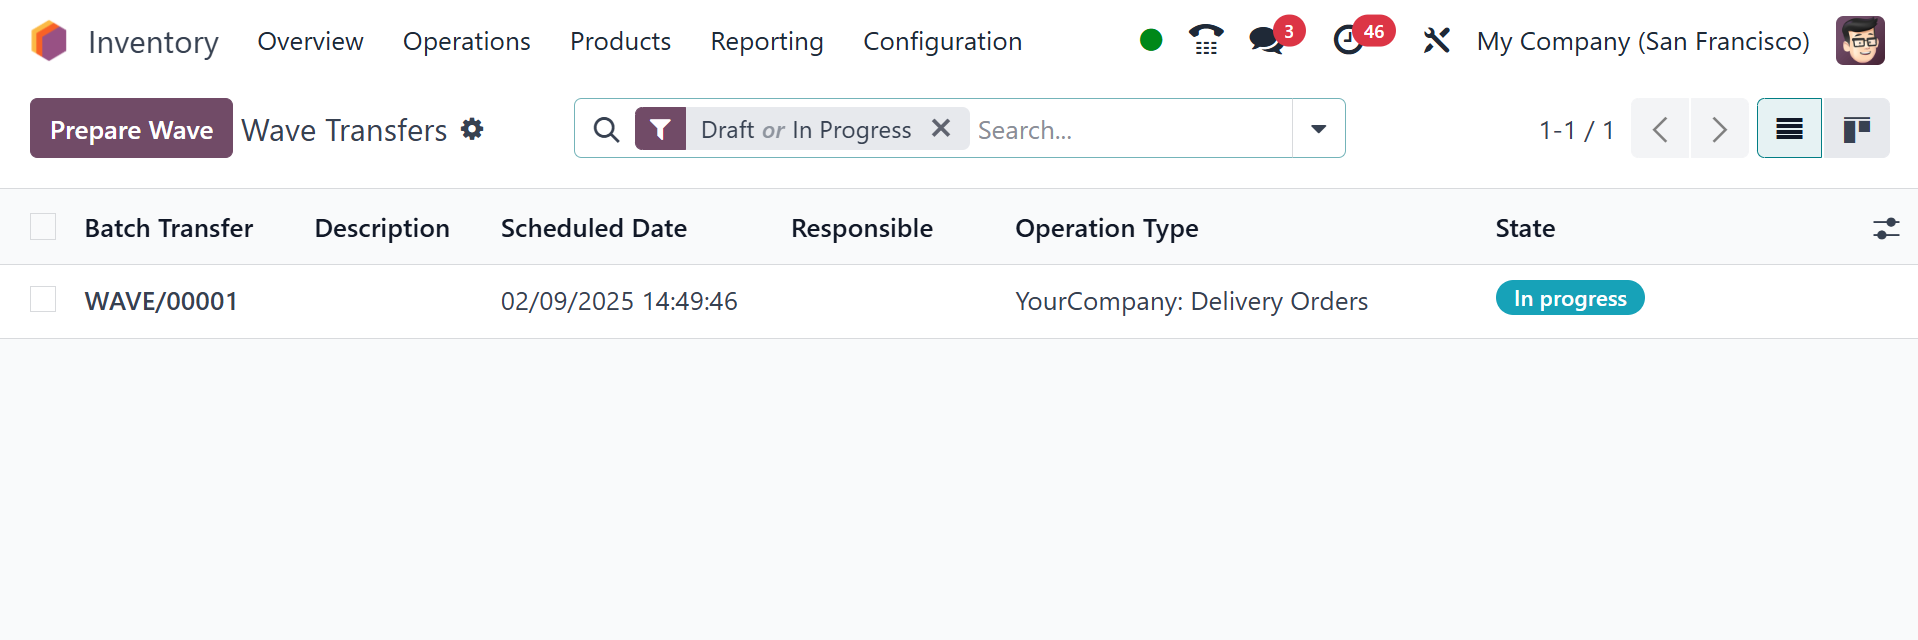Open the discuss messages icon

pyautogui.click(x=1266, y=40)
